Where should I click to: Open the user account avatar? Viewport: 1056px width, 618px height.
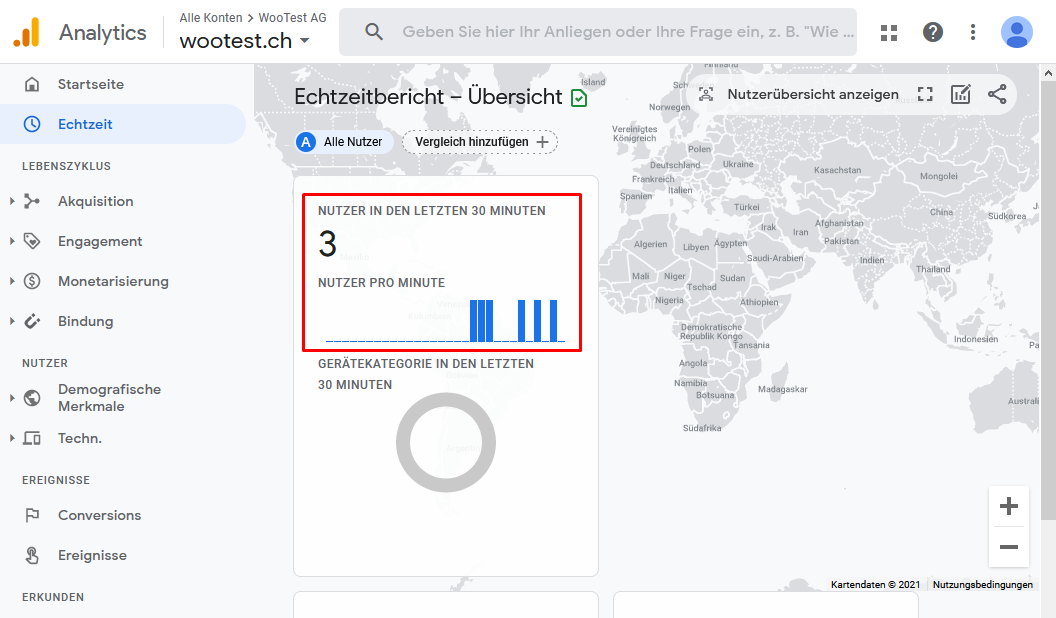pos(1016,32)
